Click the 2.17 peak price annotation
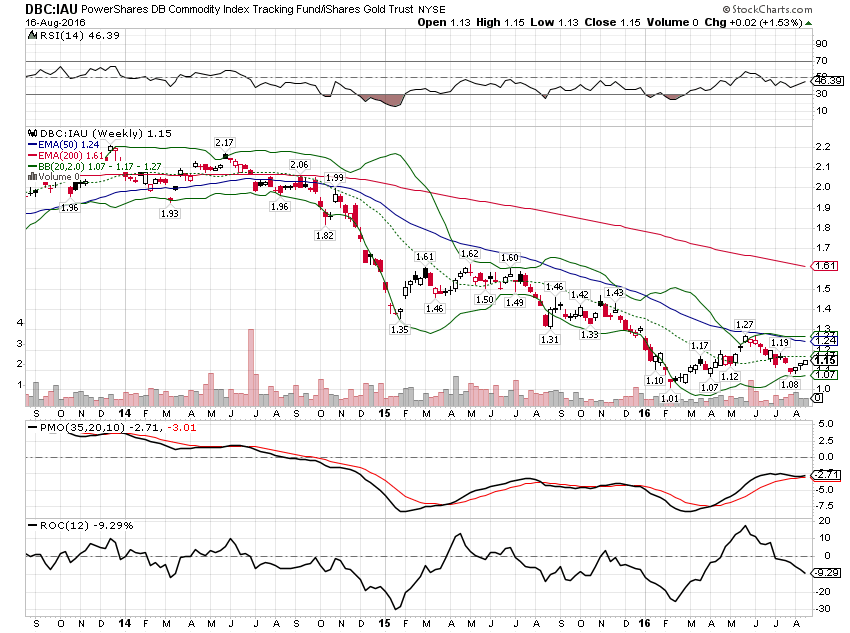This screenshot has height=633, width=850. click(x=224, y=143)
